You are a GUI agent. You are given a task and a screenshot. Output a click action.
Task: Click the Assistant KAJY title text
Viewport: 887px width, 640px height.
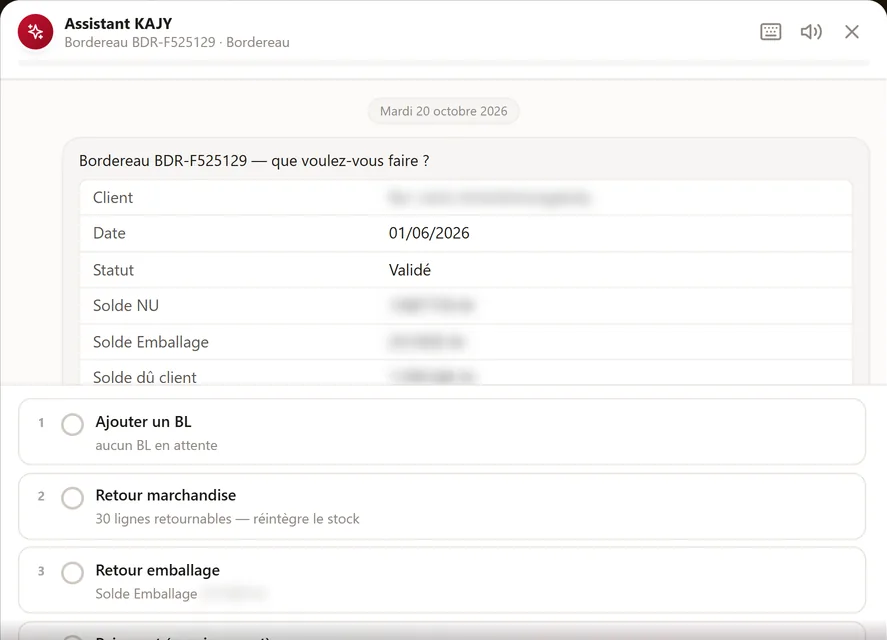tap(118, 24)
